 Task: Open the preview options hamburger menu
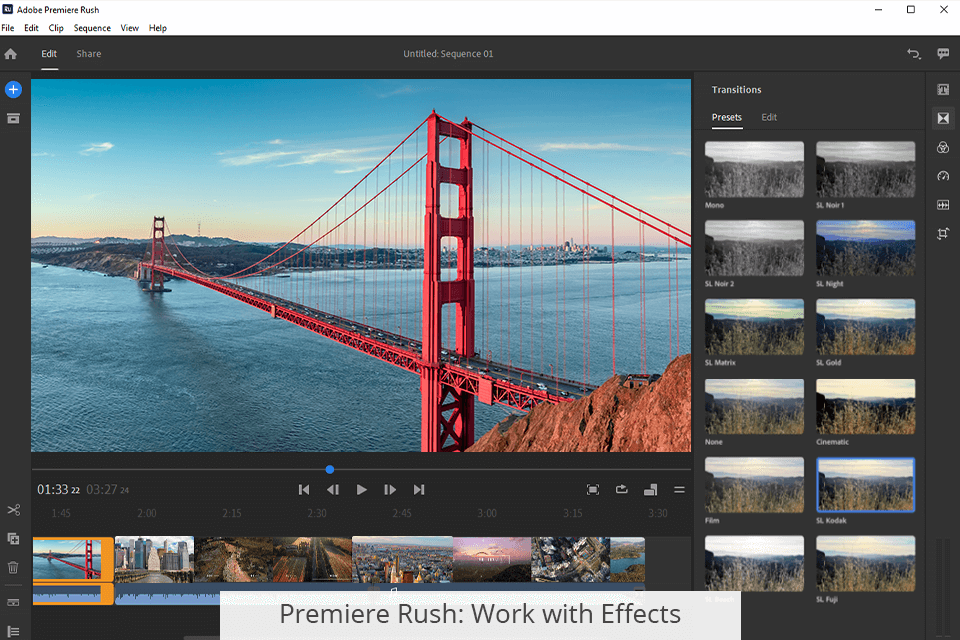point(679,489)
